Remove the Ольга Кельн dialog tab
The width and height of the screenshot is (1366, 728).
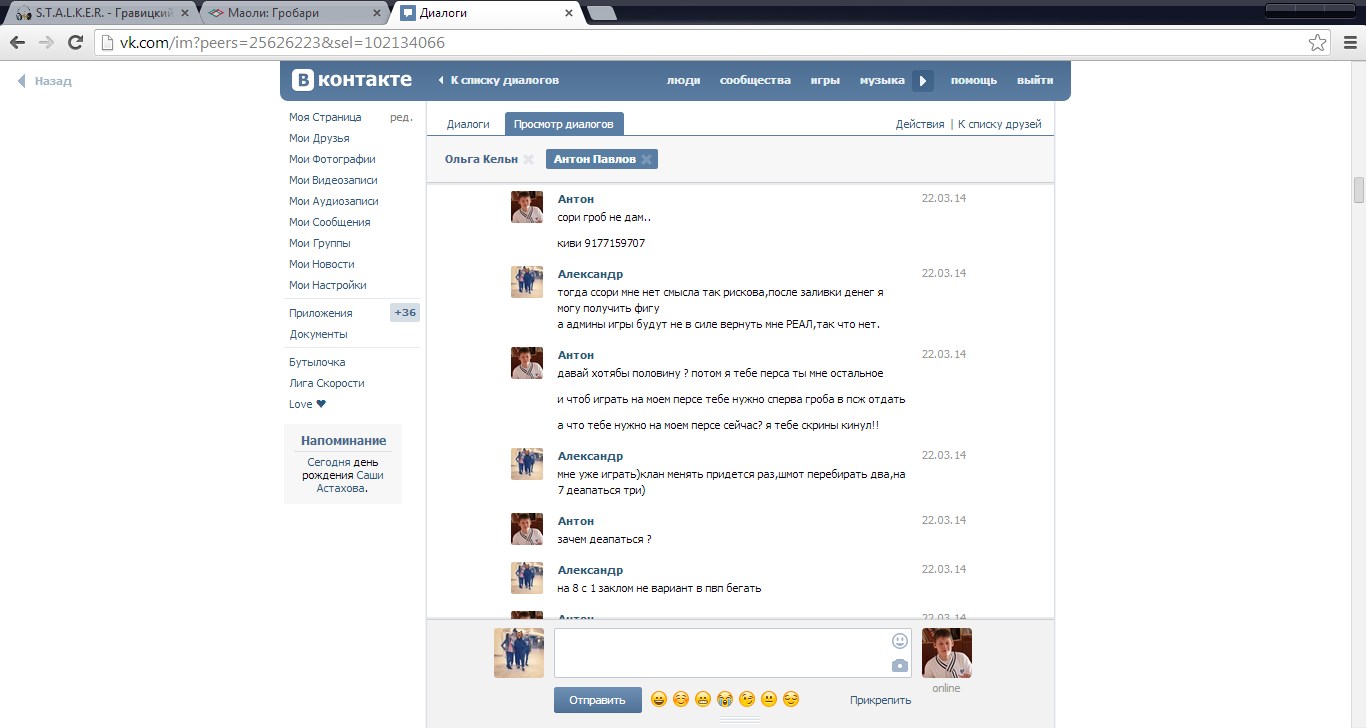click(x=528, y=159)
